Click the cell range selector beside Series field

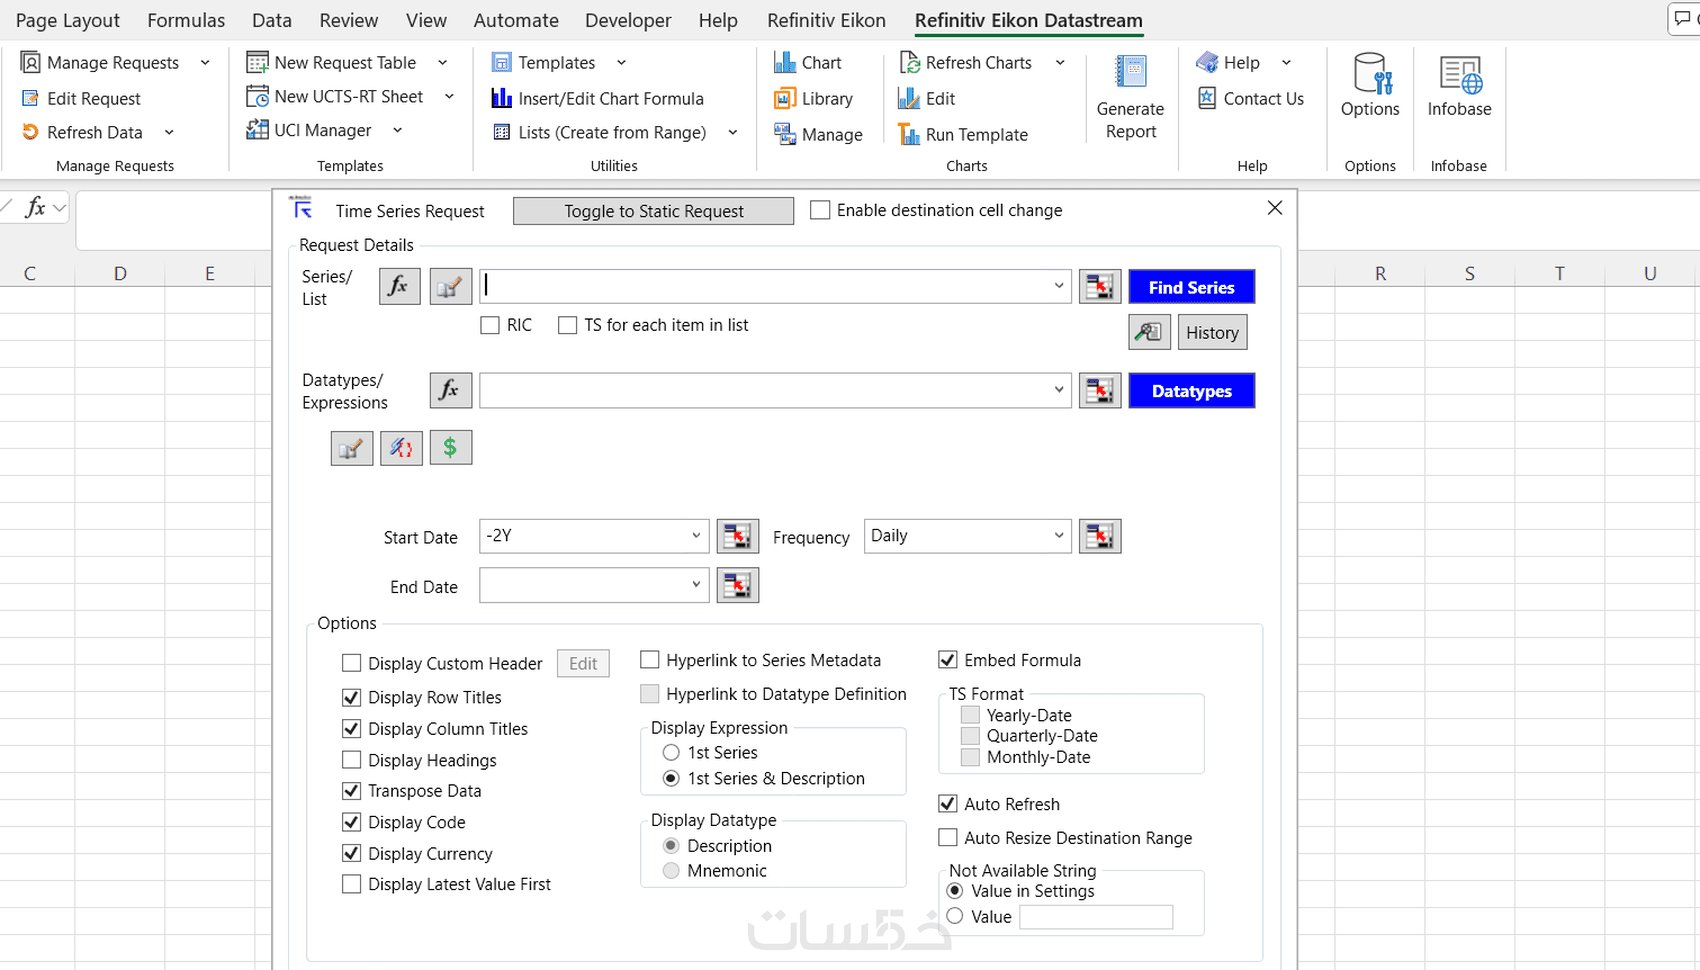pos(1100,287)
